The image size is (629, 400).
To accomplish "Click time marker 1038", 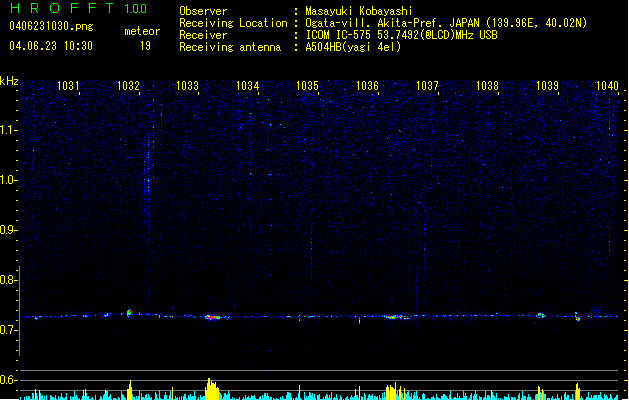I will pos(487,86).
